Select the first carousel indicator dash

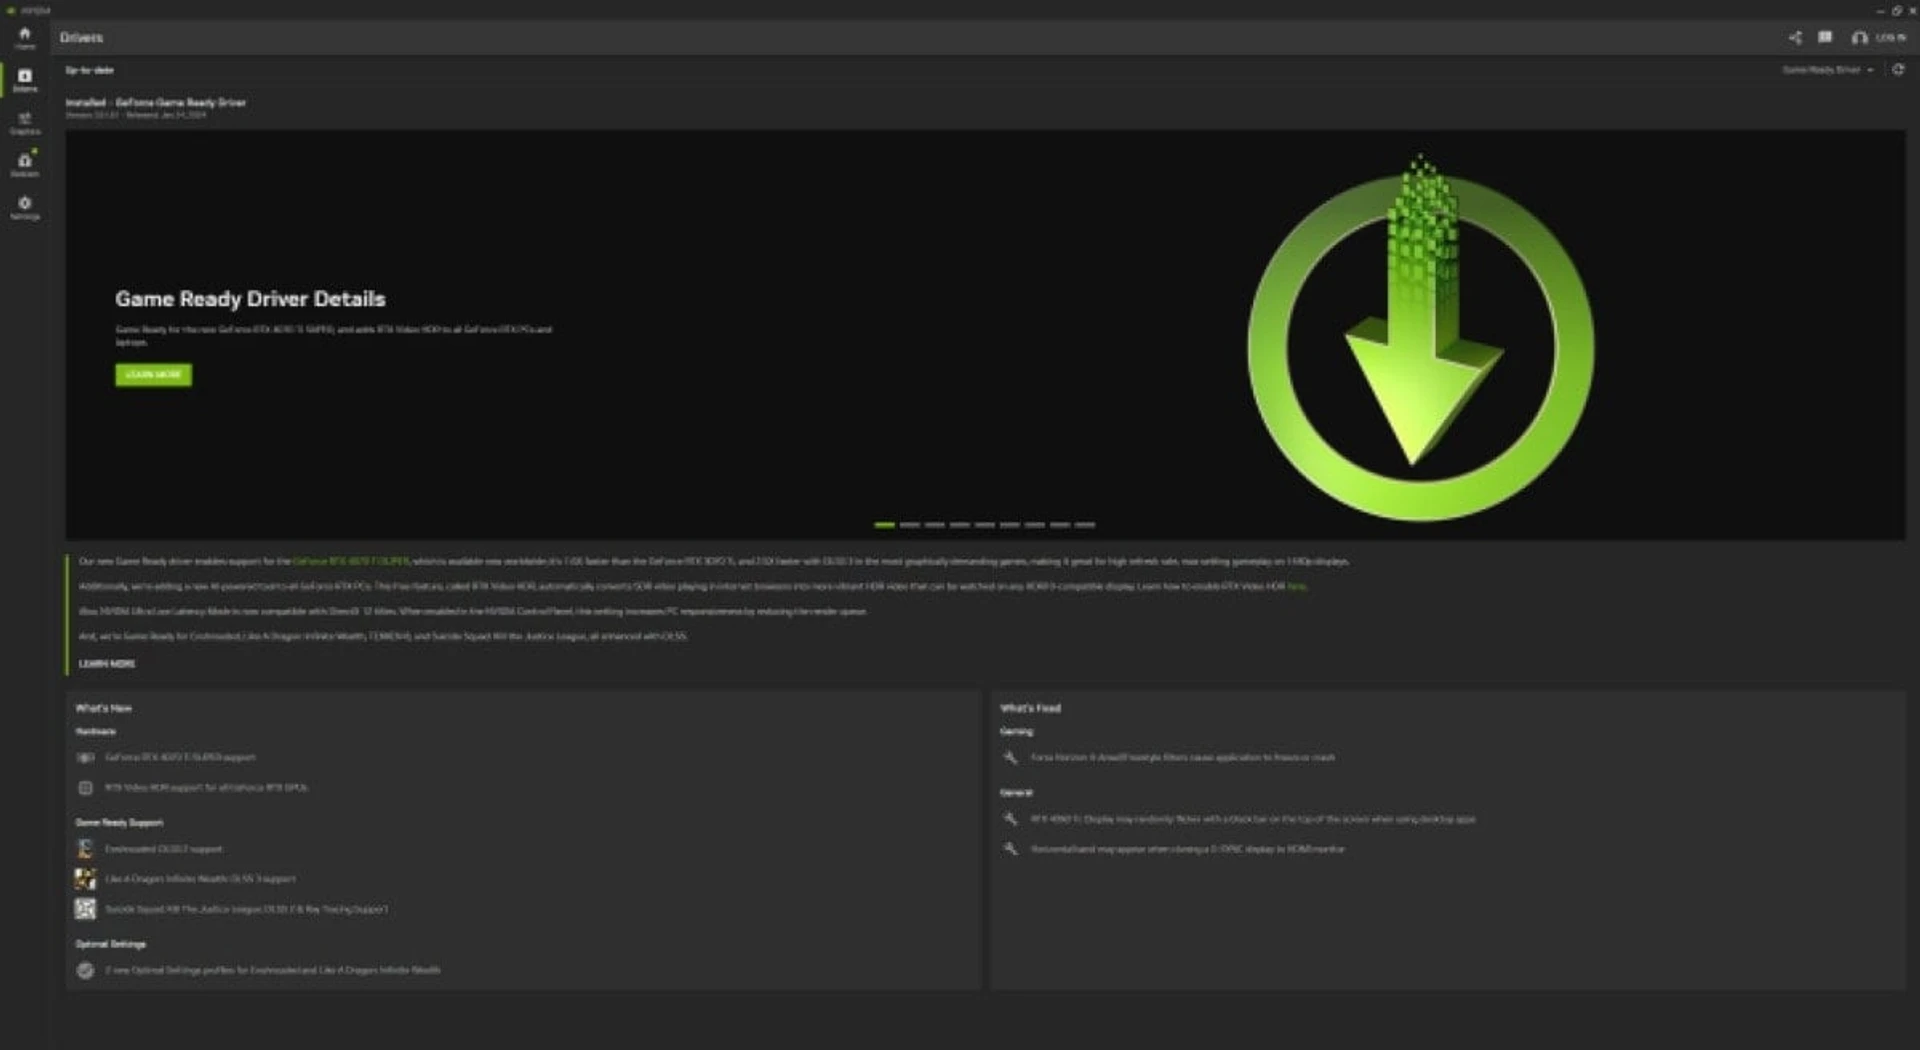coord(884,524)
